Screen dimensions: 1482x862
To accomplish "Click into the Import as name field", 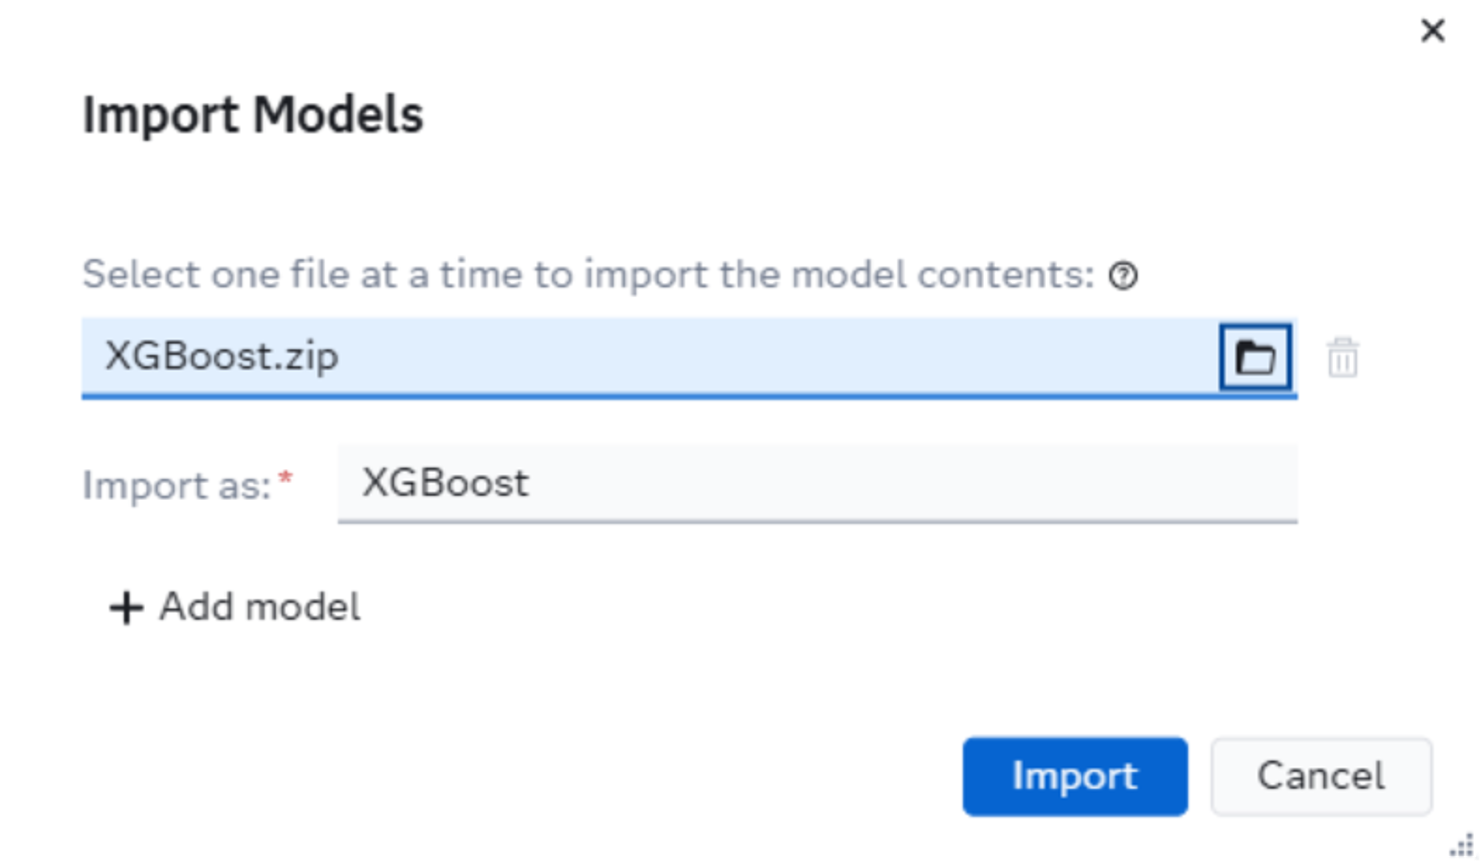I will coord(816,483).
